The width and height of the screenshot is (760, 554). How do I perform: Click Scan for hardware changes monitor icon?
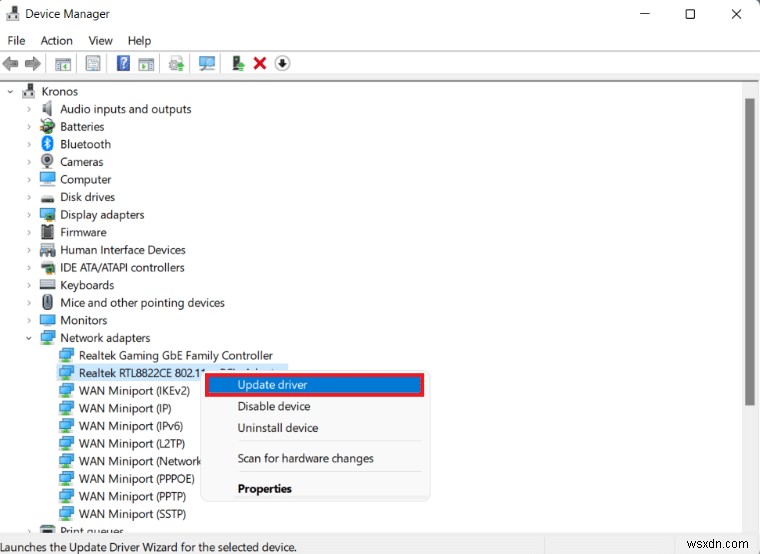(x=207, y=63)
